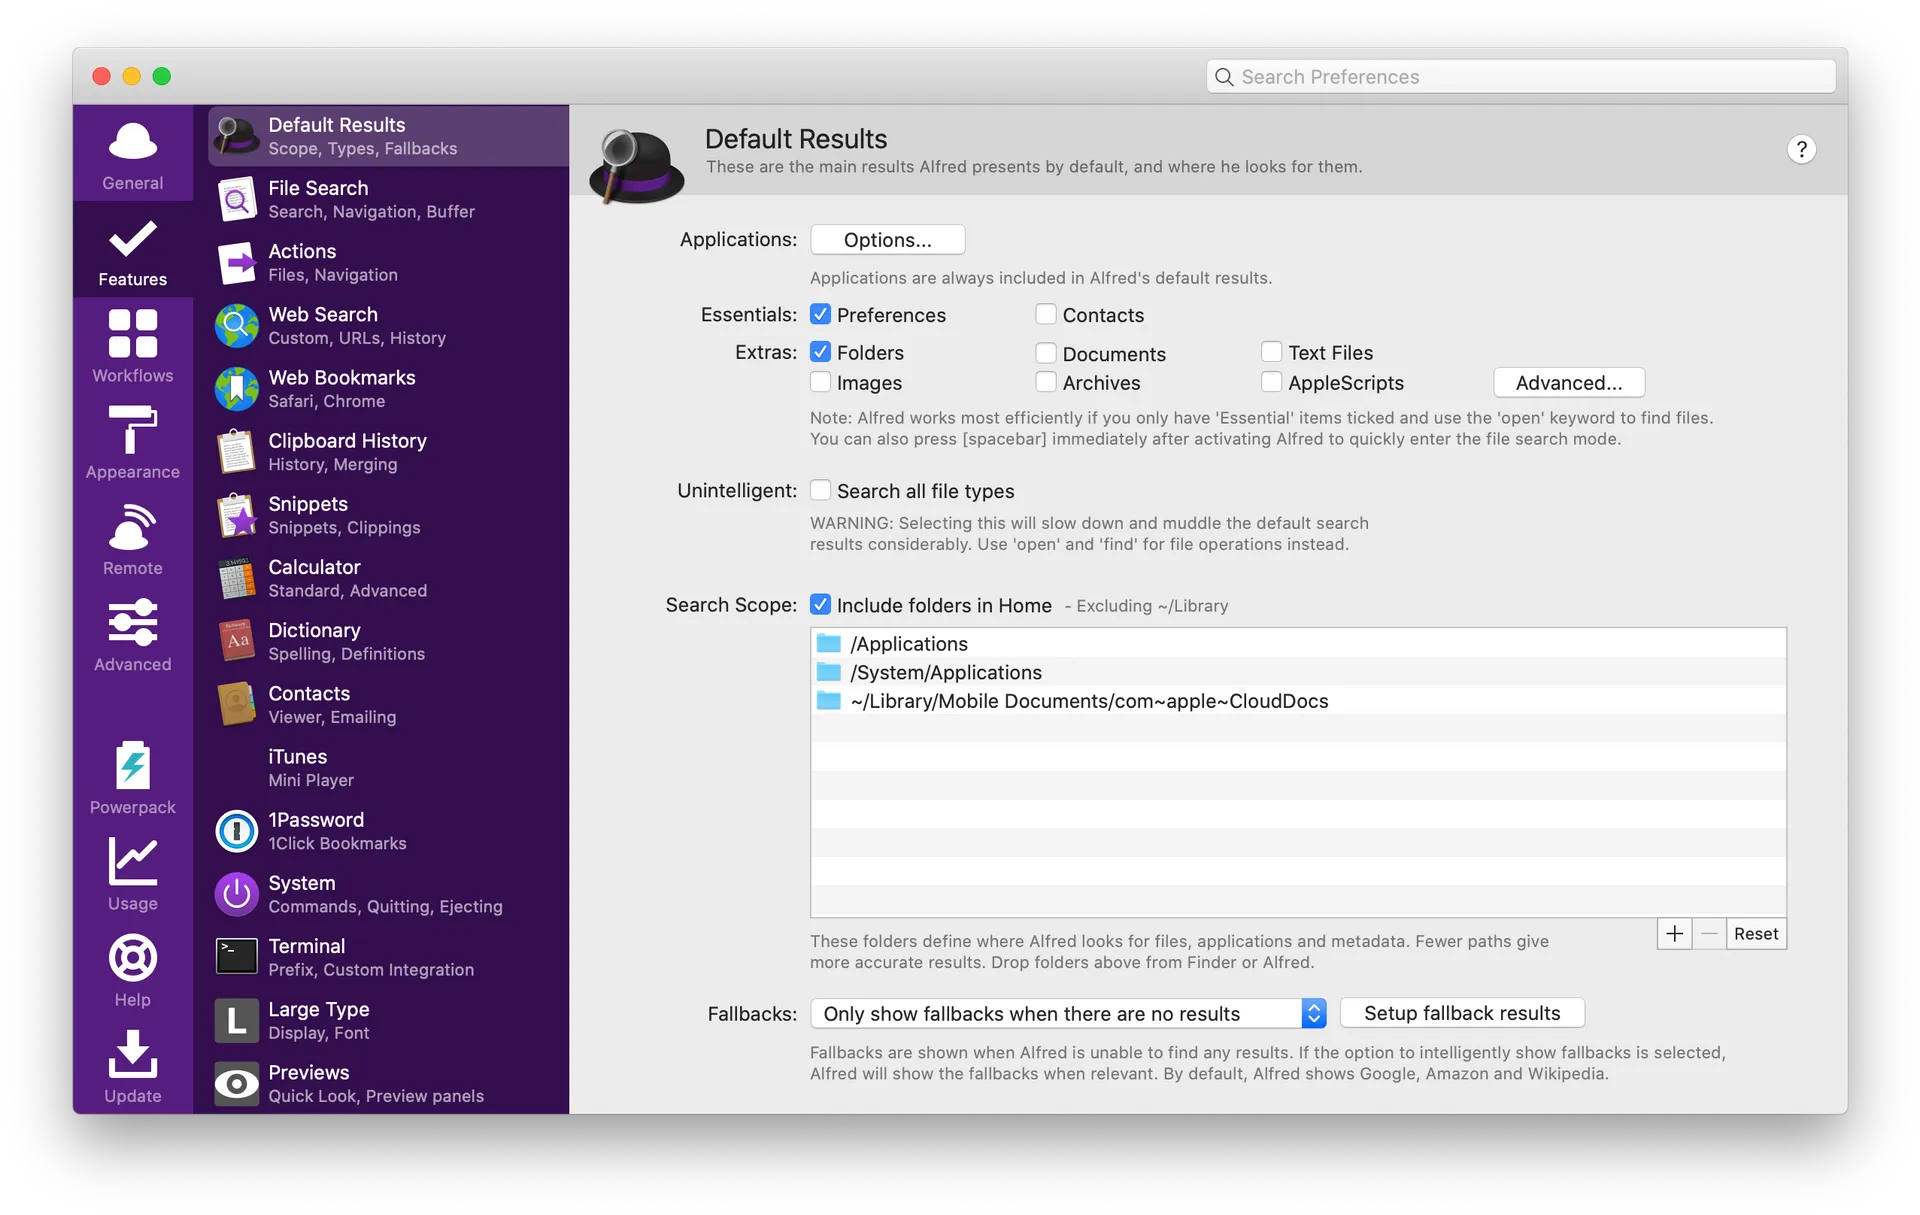The width and height of the screenshot is (1920, 1215).
Task: Add a search scope folder with plus
Action: [1675, 934]
